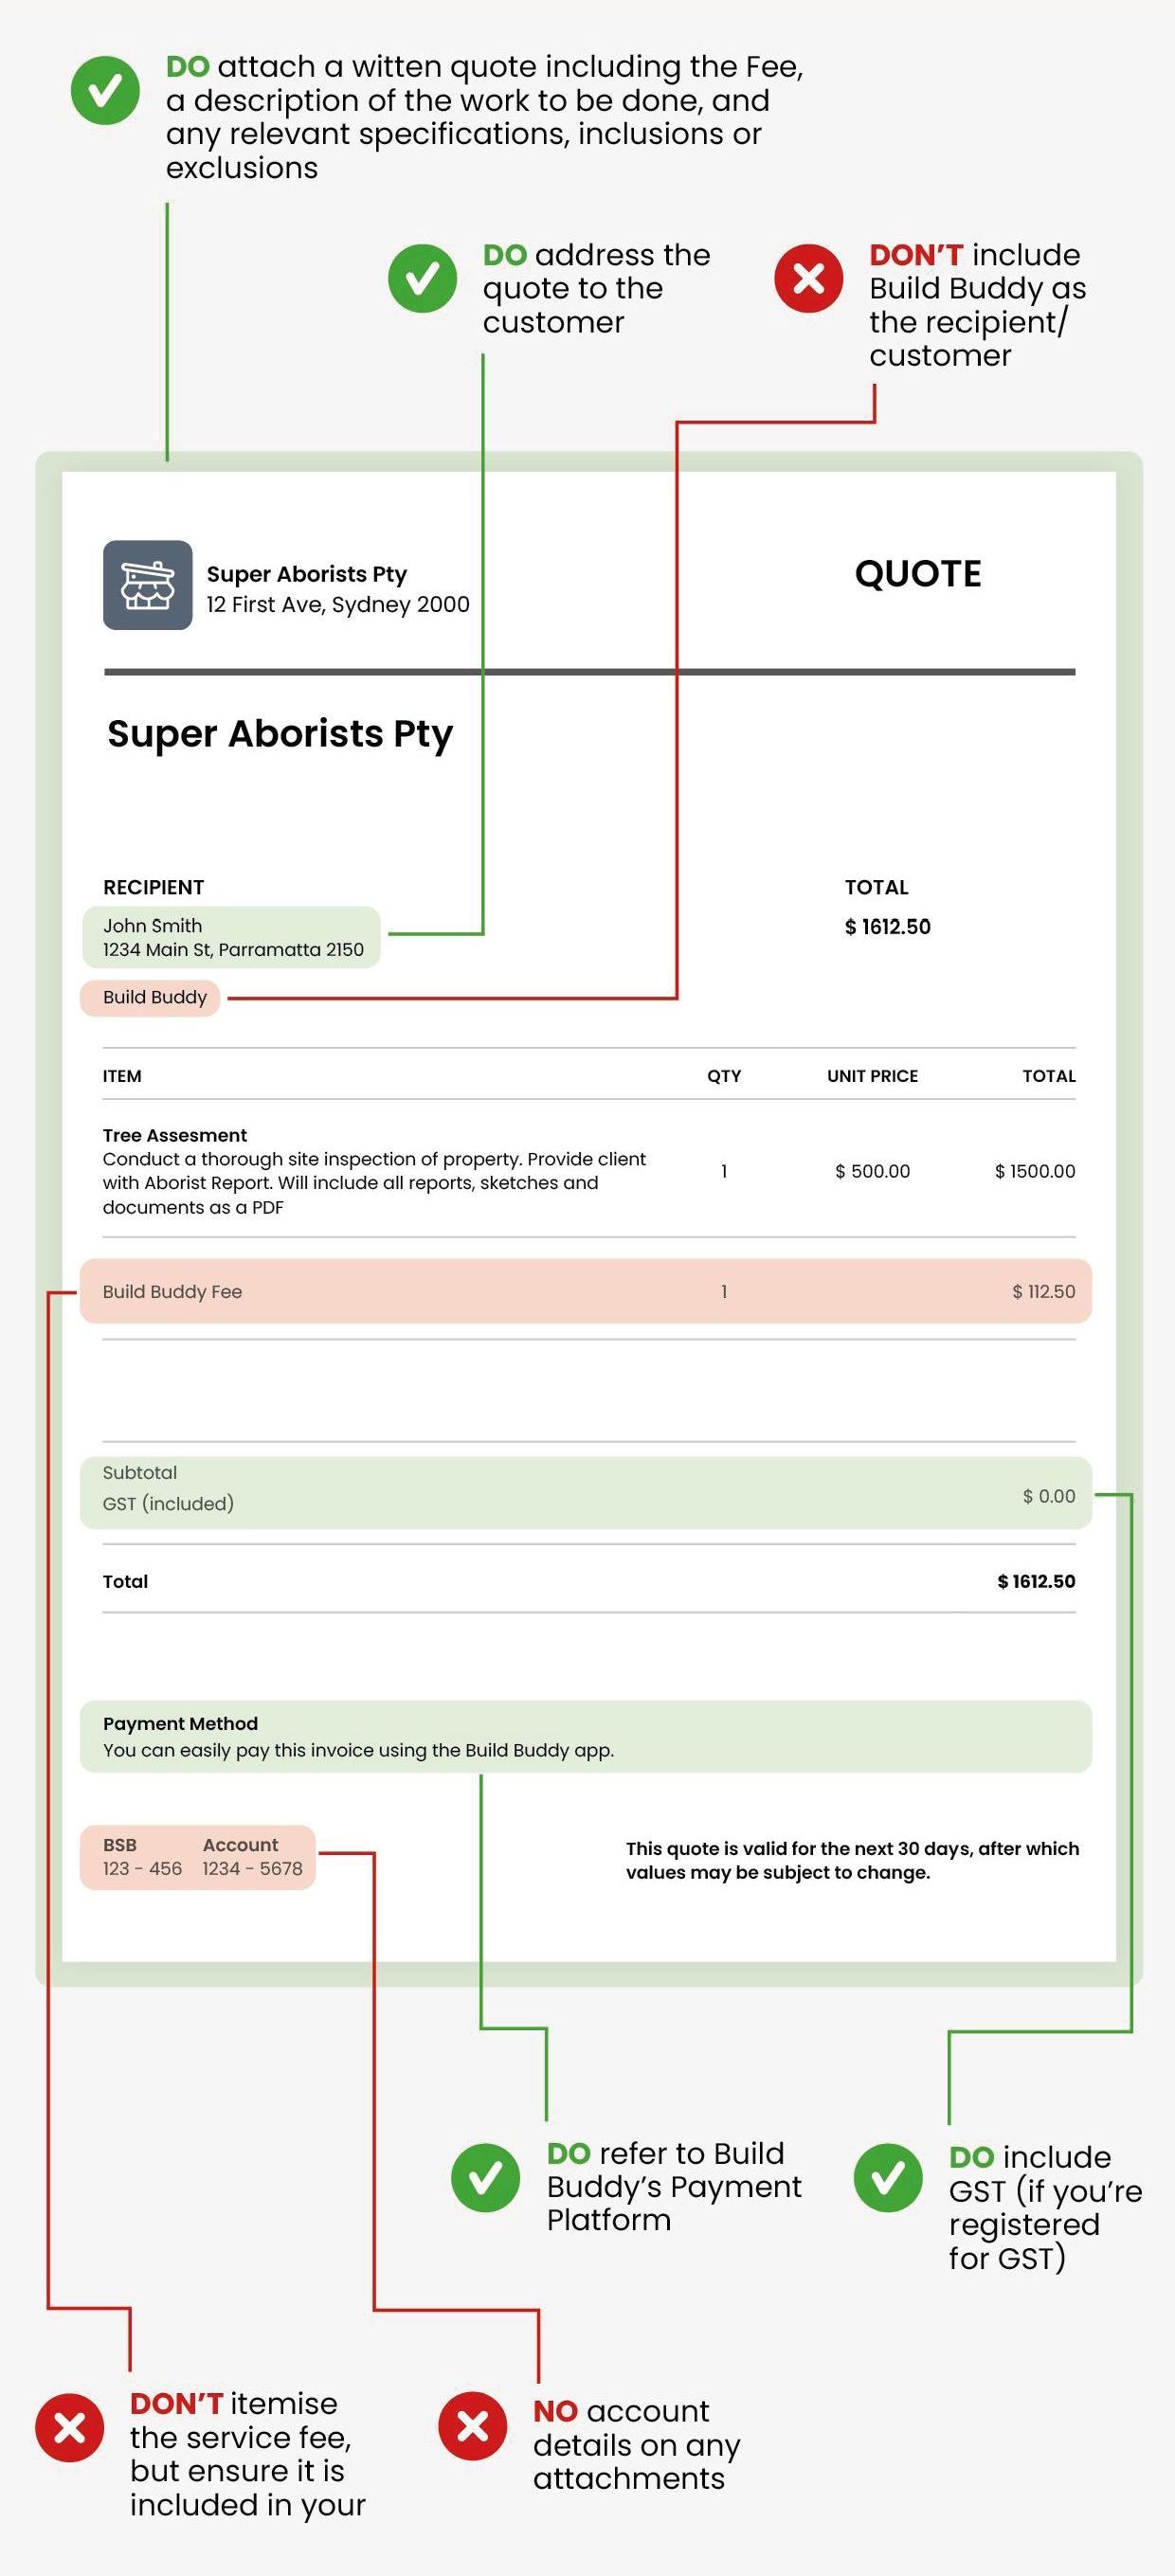Screen dimensions: 1175x2576
Task: Click the UNIT PRICE column header
Action: [x=872, y=1076]
